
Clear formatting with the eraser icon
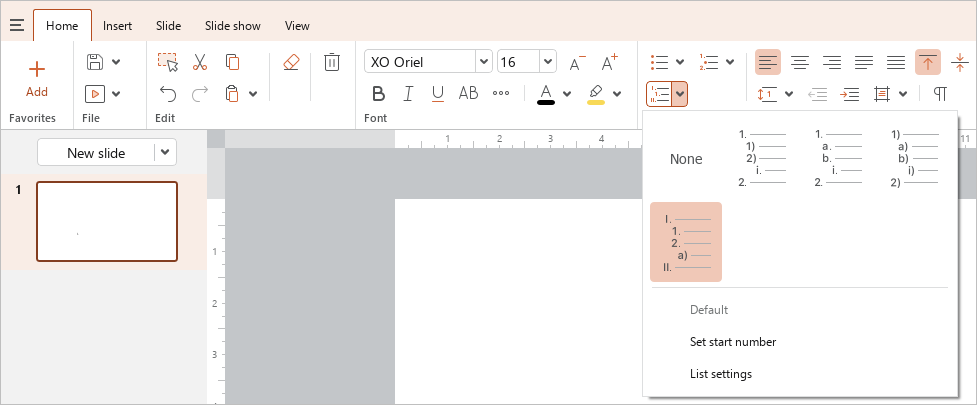click(x=291, y=62)
